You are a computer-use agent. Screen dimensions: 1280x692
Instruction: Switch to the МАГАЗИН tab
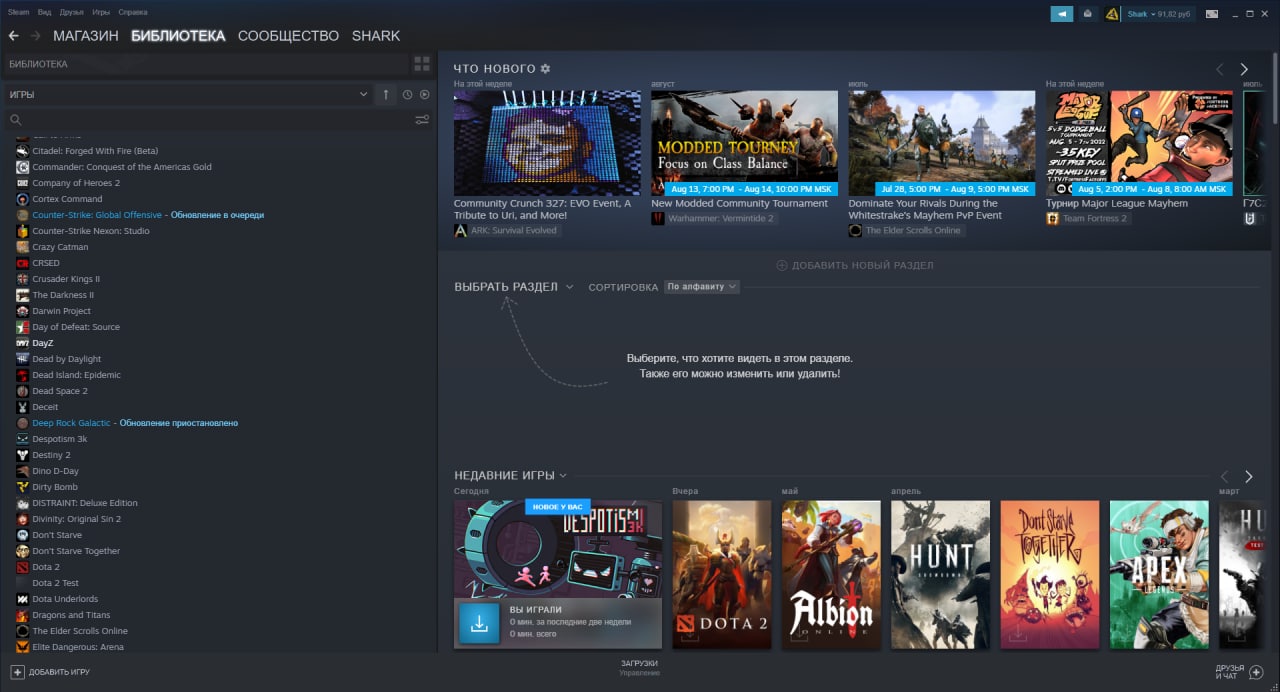(x=86, y=36)
